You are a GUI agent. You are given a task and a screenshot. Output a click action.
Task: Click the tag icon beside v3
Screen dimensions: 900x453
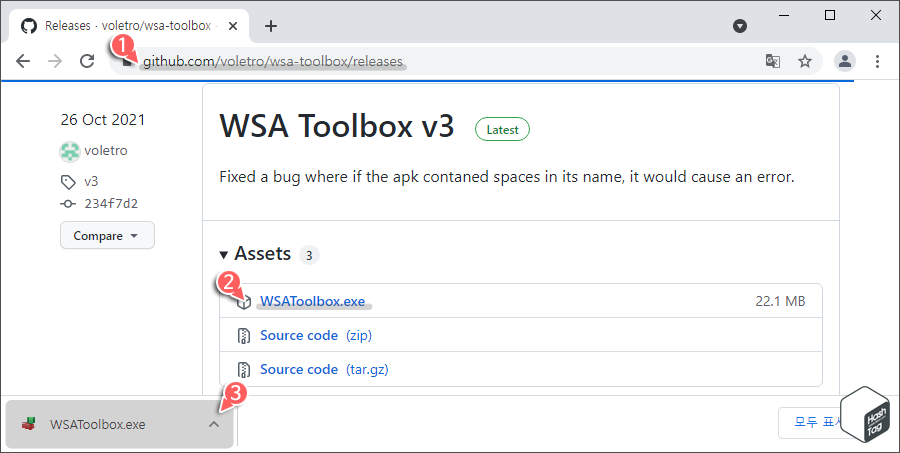(68, 183)
